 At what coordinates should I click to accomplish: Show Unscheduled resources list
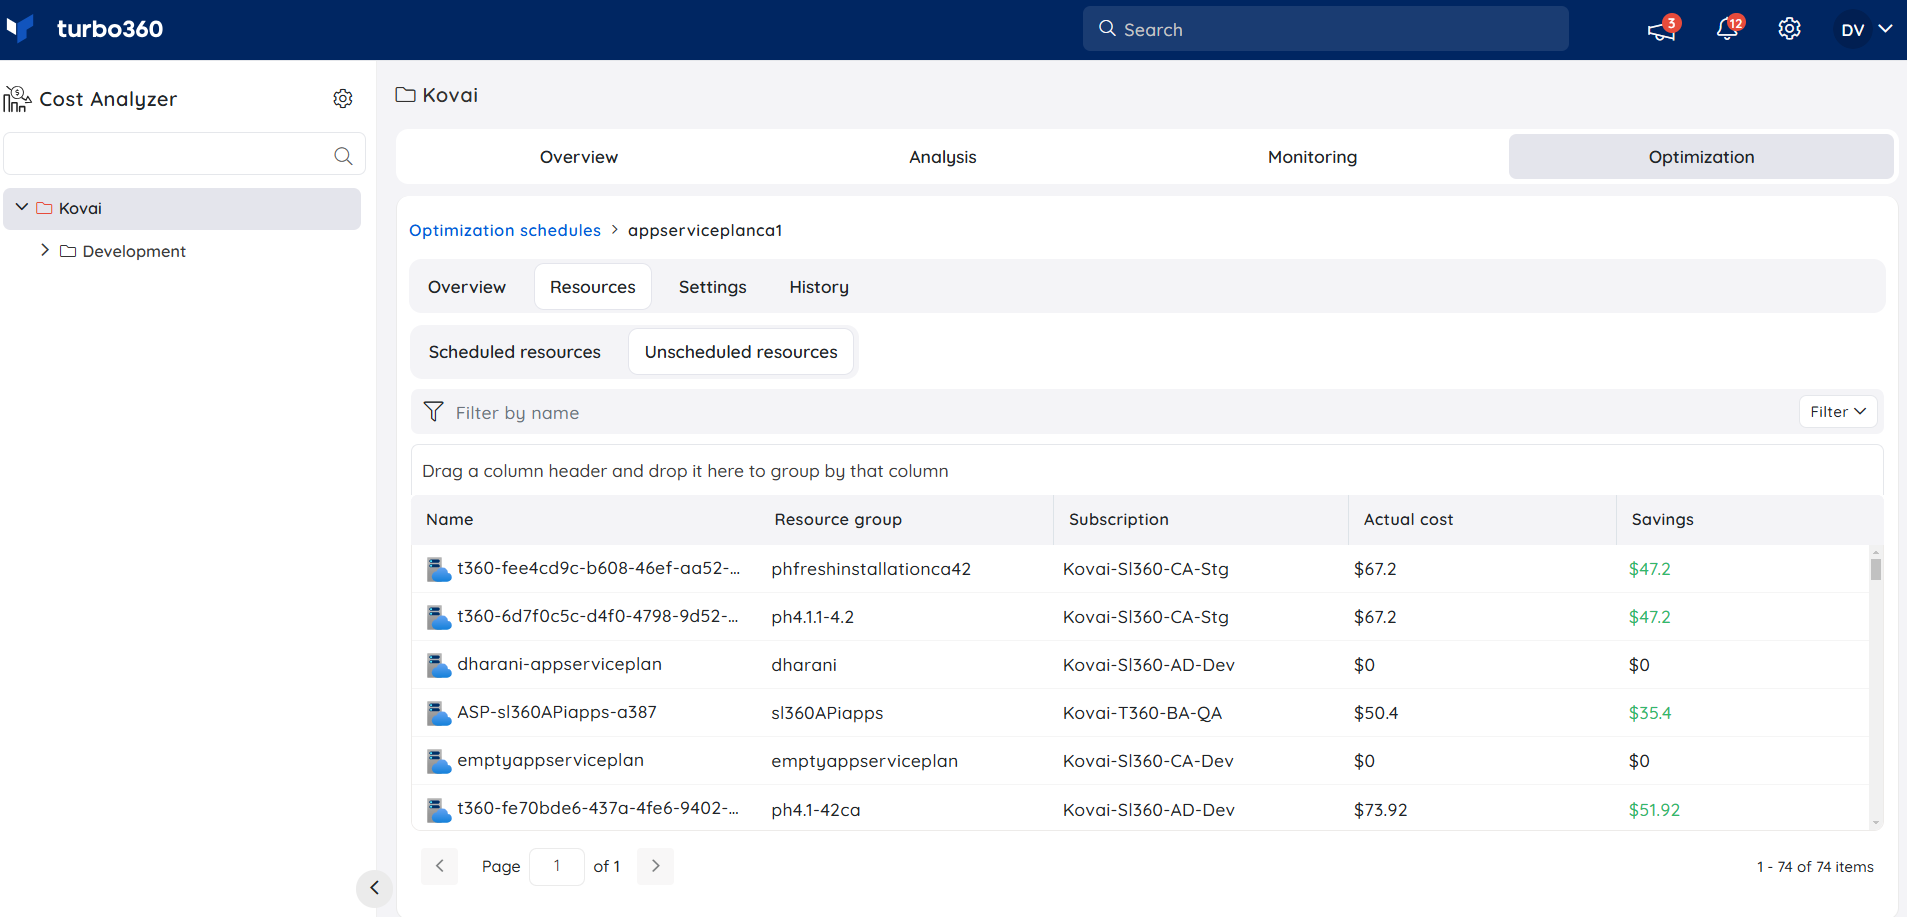(741, 352)
